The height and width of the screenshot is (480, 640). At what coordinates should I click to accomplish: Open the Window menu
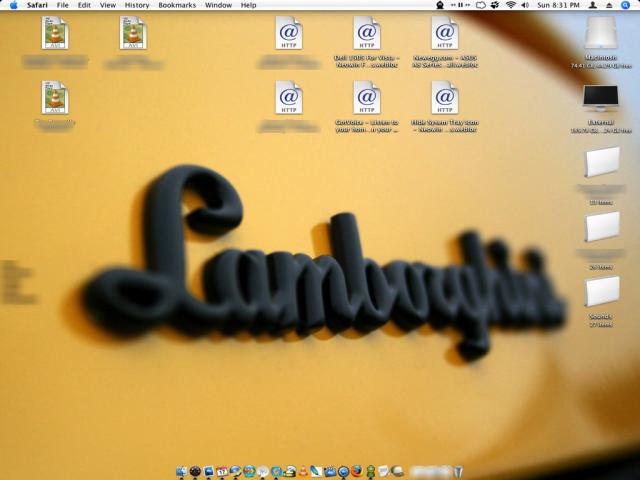(218, 5)
